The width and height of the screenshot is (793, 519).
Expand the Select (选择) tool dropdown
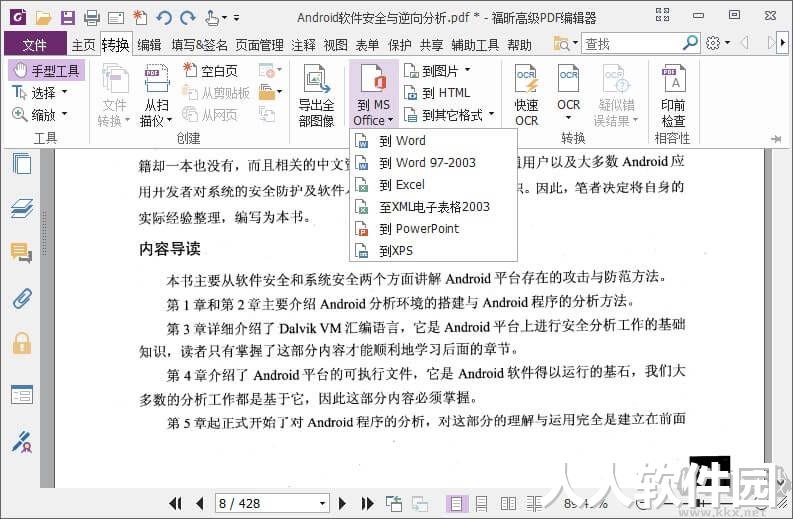click(x=64, y=92)
